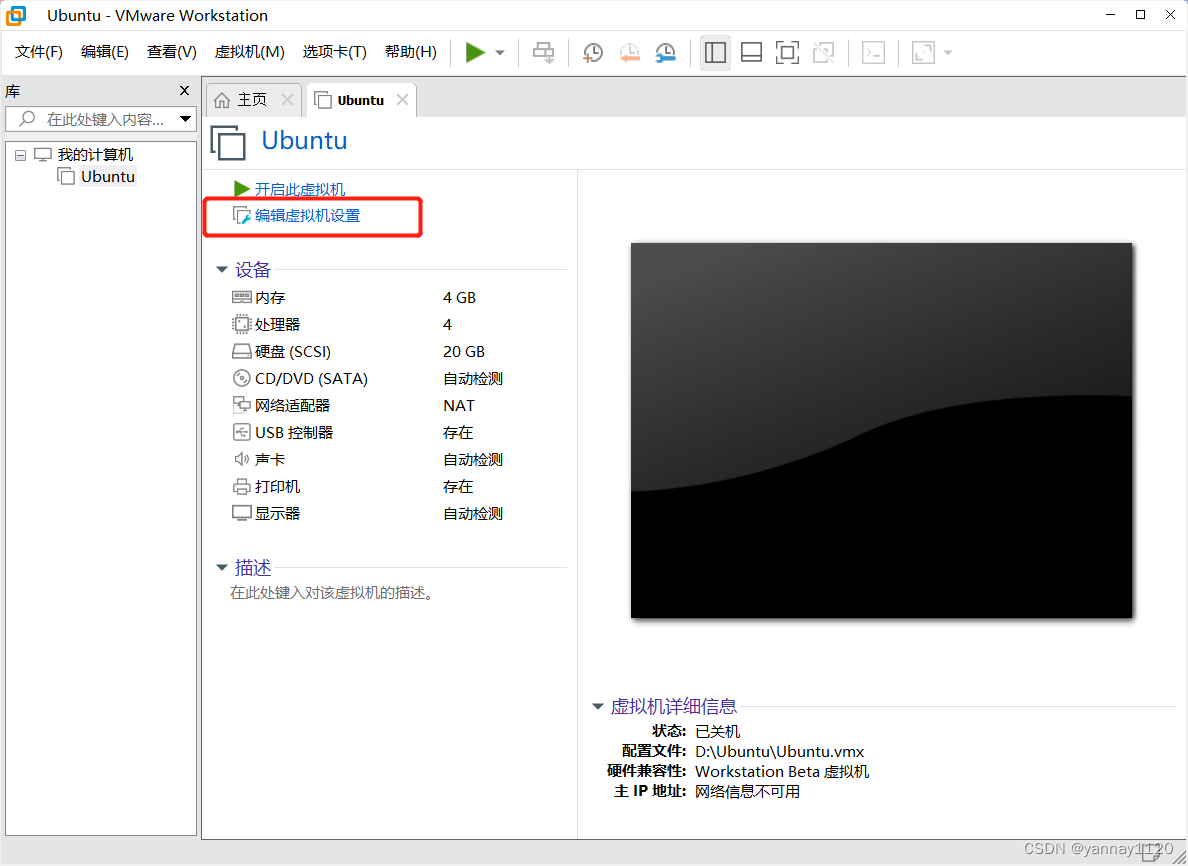Close the 主页 tab
Viewport: 1188px width, 866px height.
pos(287,99)
